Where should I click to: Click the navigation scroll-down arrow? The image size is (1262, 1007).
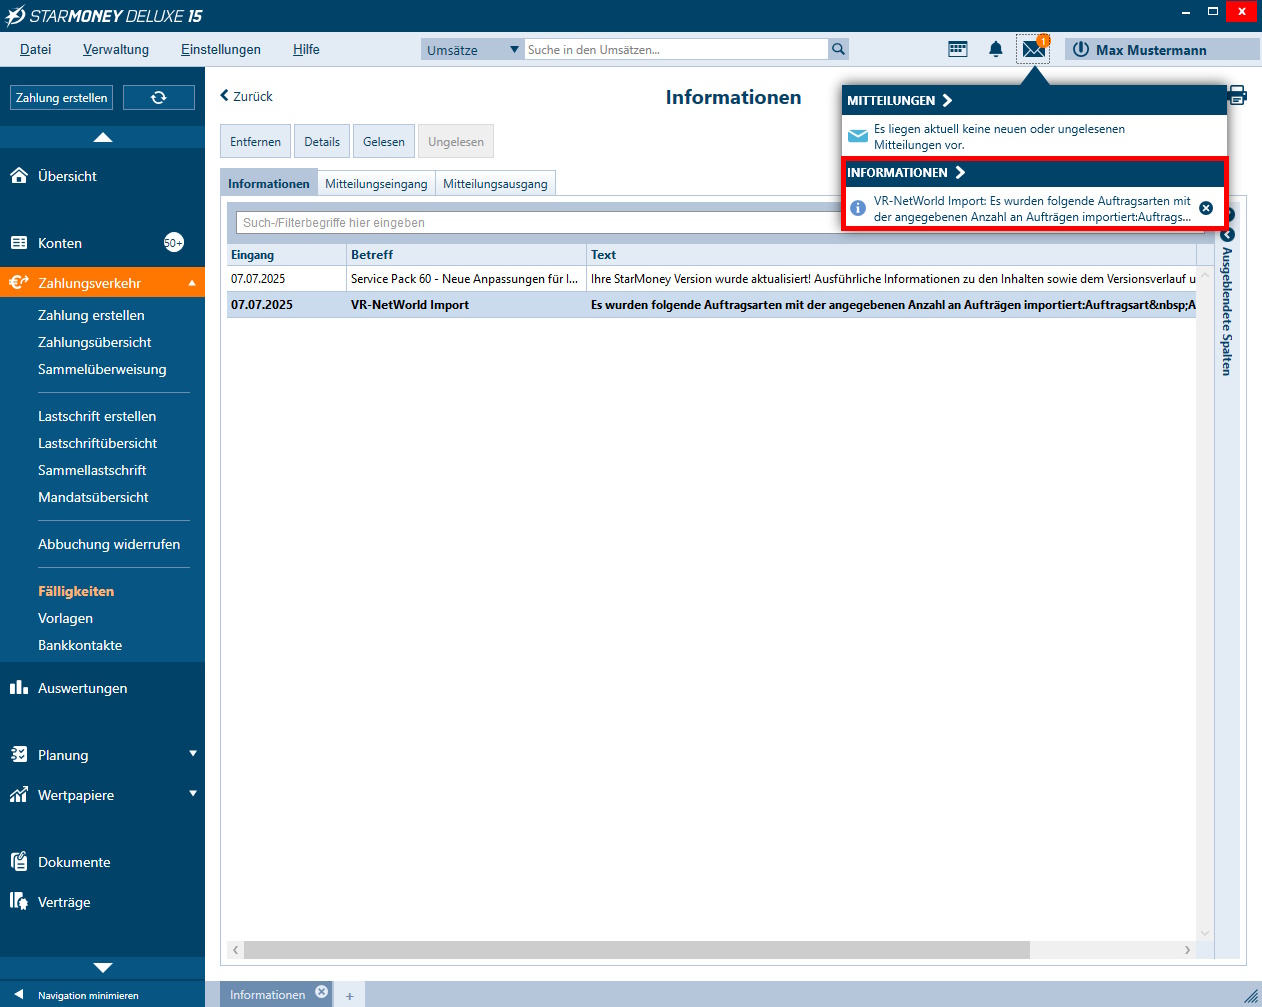point(102,968)
